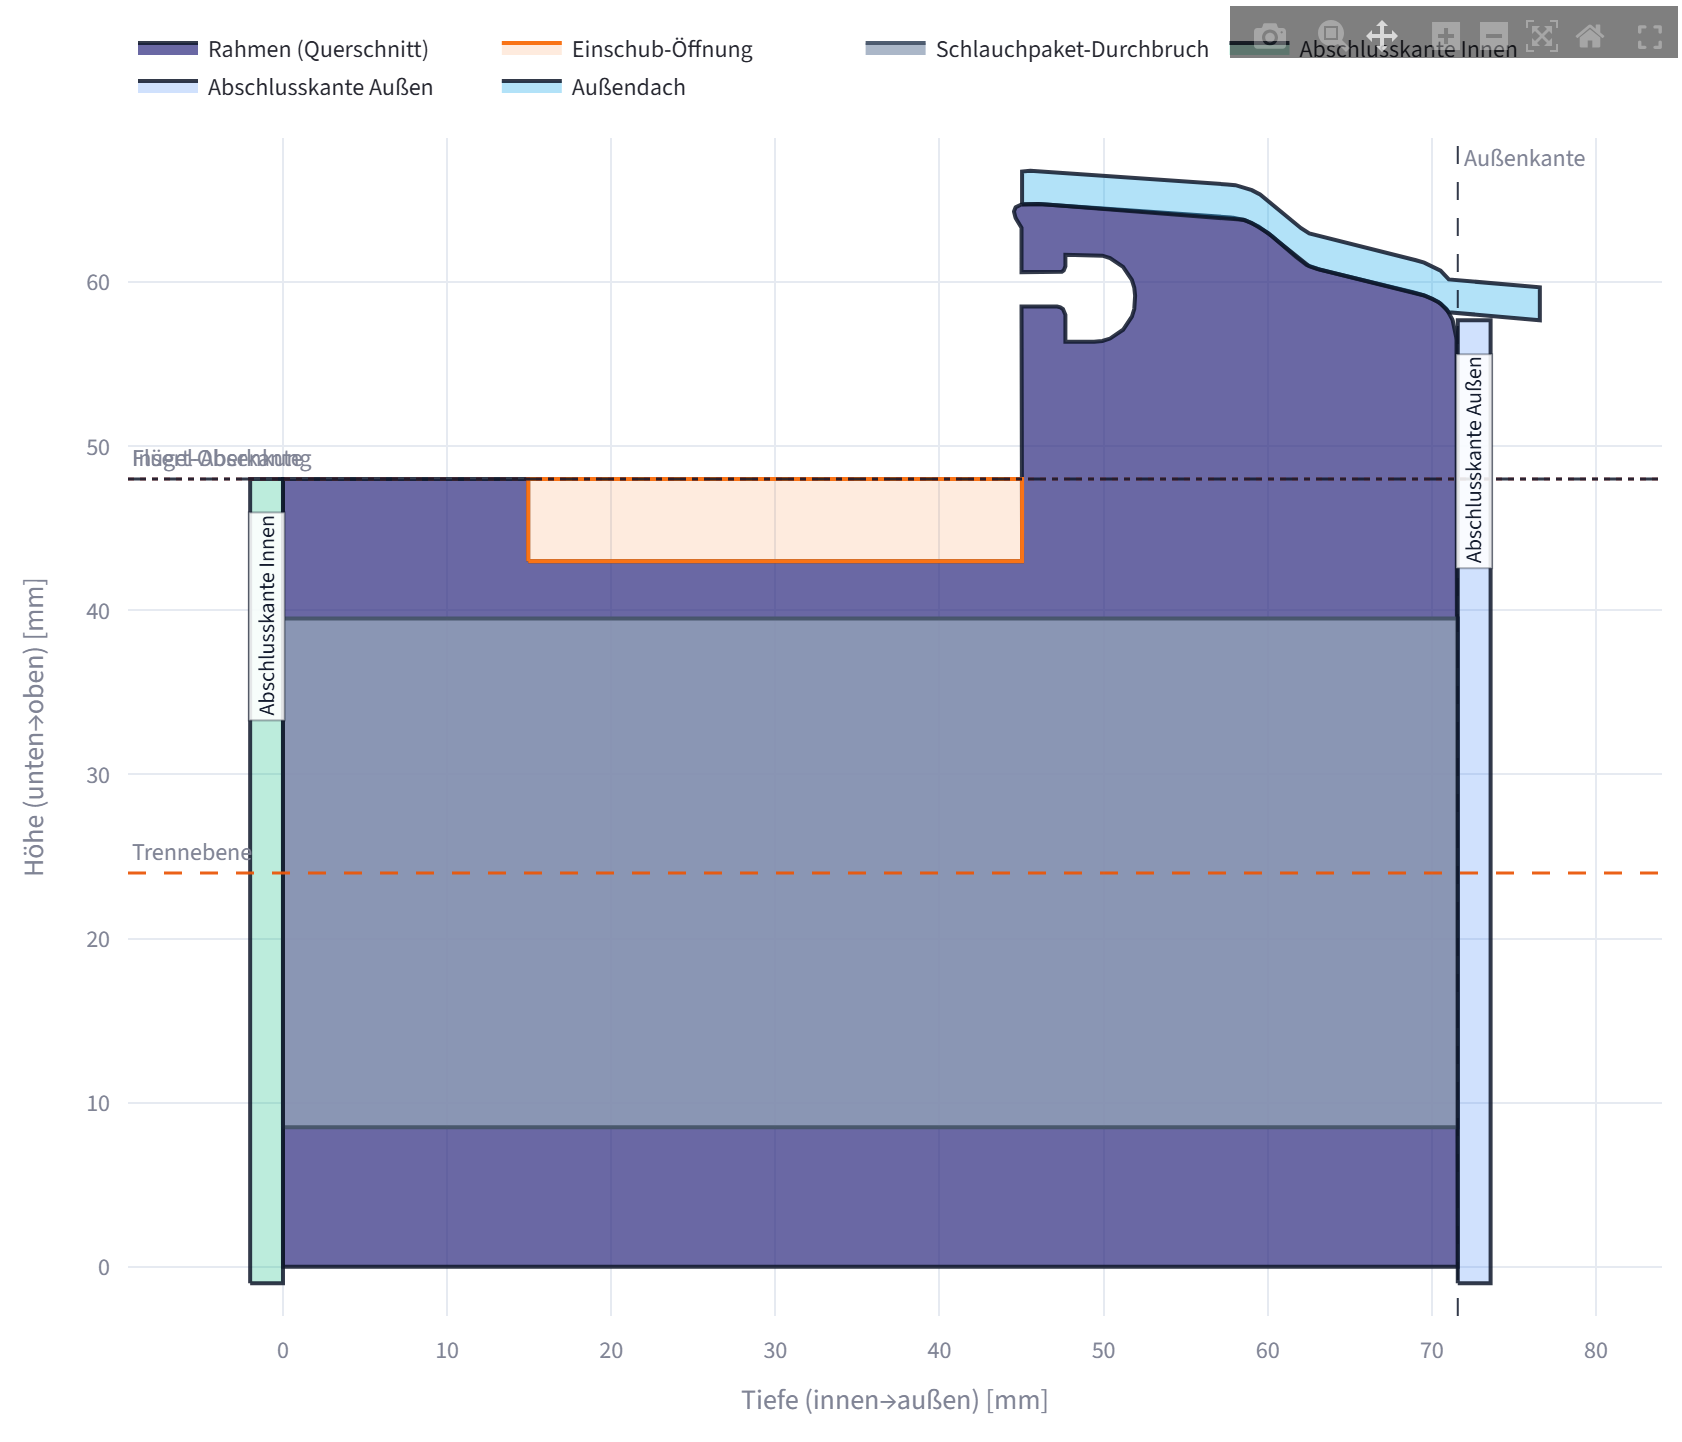This screenshot has width=1682, height=1442.
Task: Click the orange Einschub-Öffnung rectangle in the plot
Action: [x=775, y=521]
